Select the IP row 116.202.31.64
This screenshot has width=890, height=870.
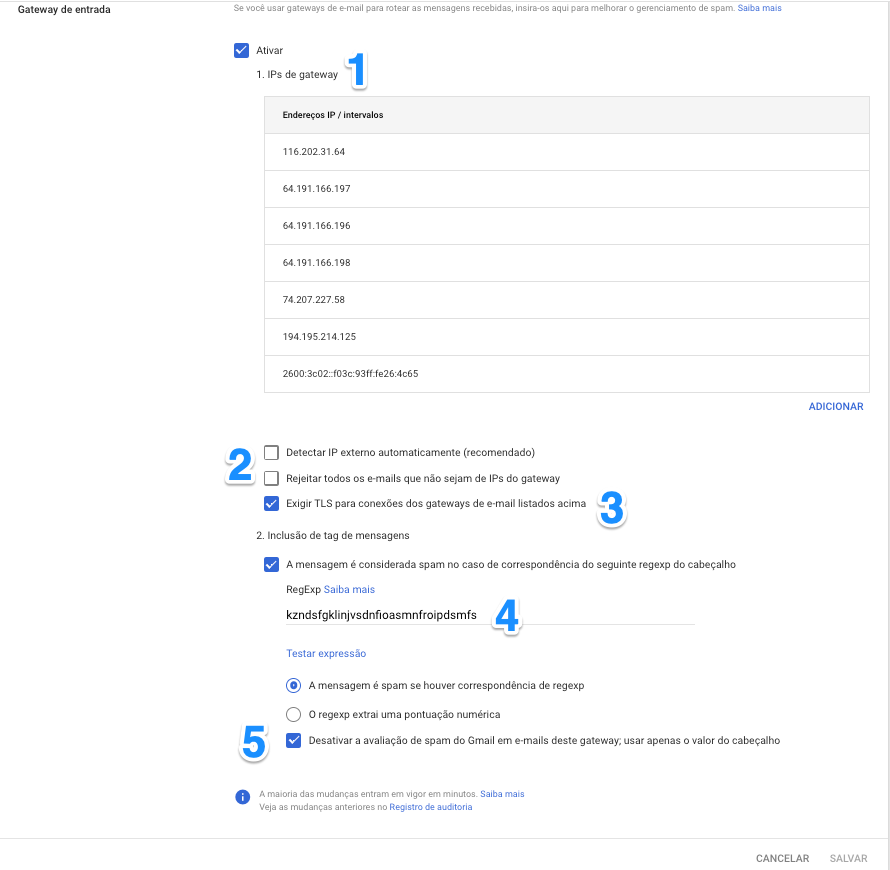[566, 152]
